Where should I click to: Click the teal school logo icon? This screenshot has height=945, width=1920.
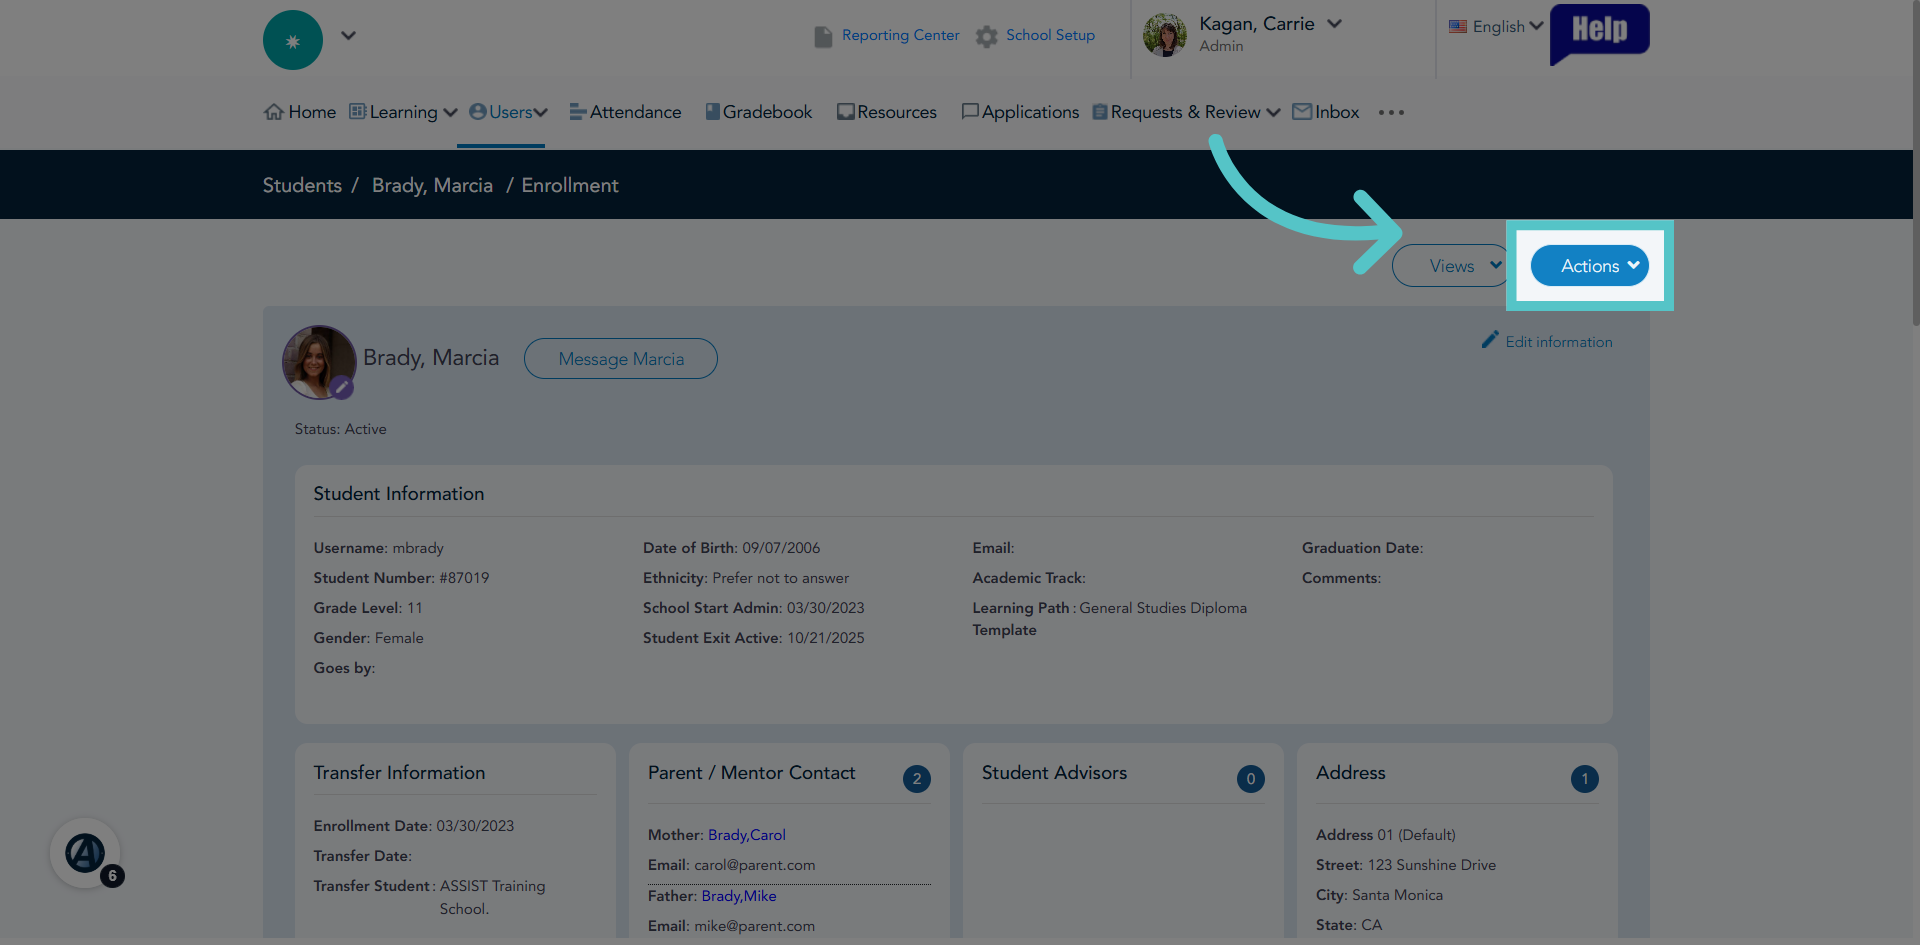292,40
